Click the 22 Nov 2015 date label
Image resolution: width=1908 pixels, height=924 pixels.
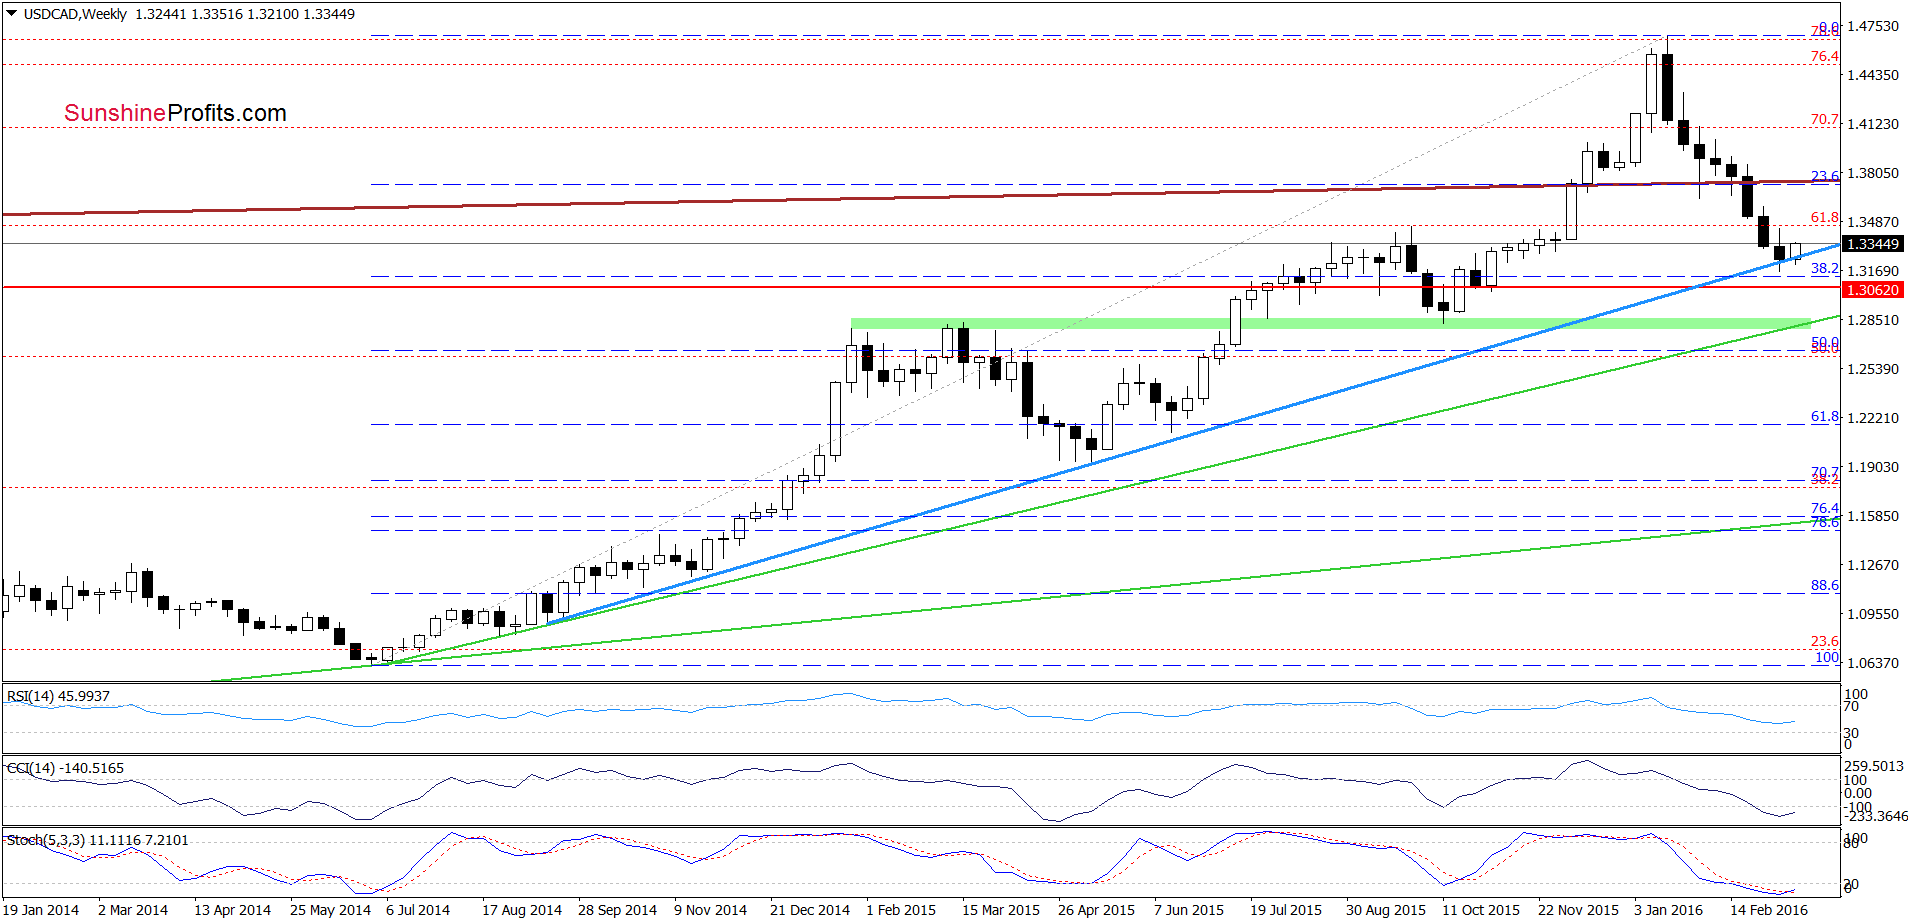1578,910
